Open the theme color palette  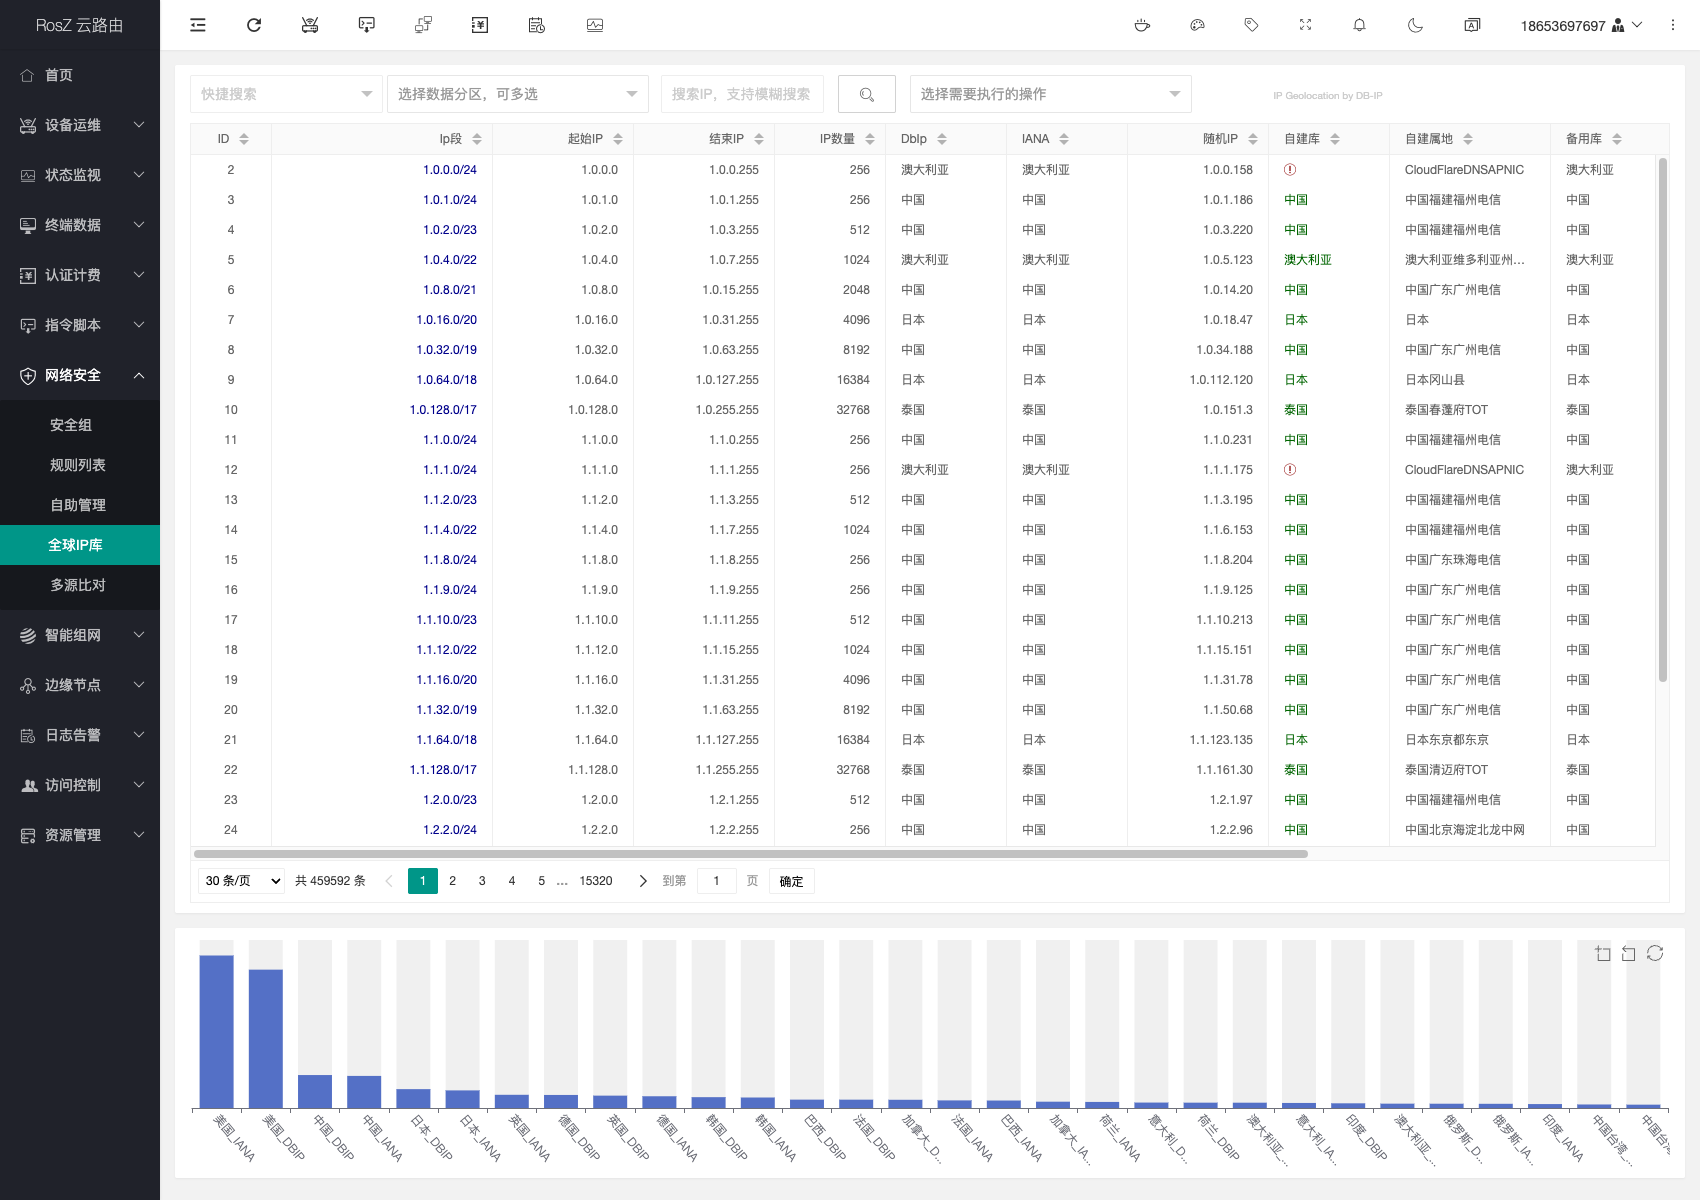pos(1197,25)
